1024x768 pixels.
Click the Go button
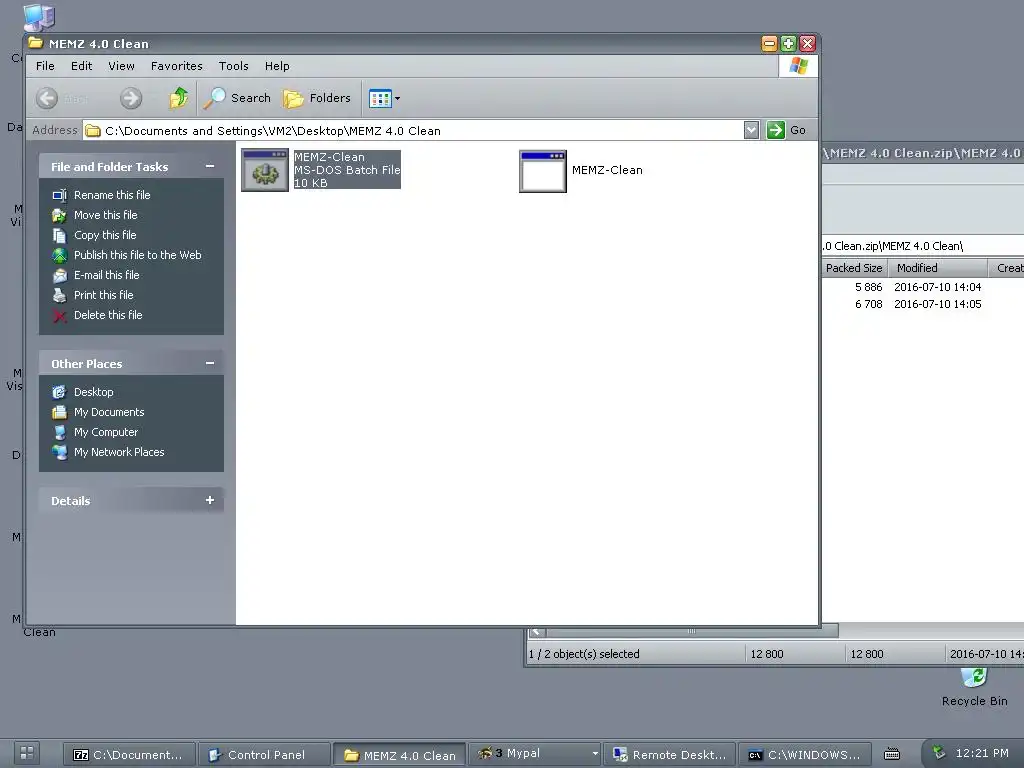(787, 130)
